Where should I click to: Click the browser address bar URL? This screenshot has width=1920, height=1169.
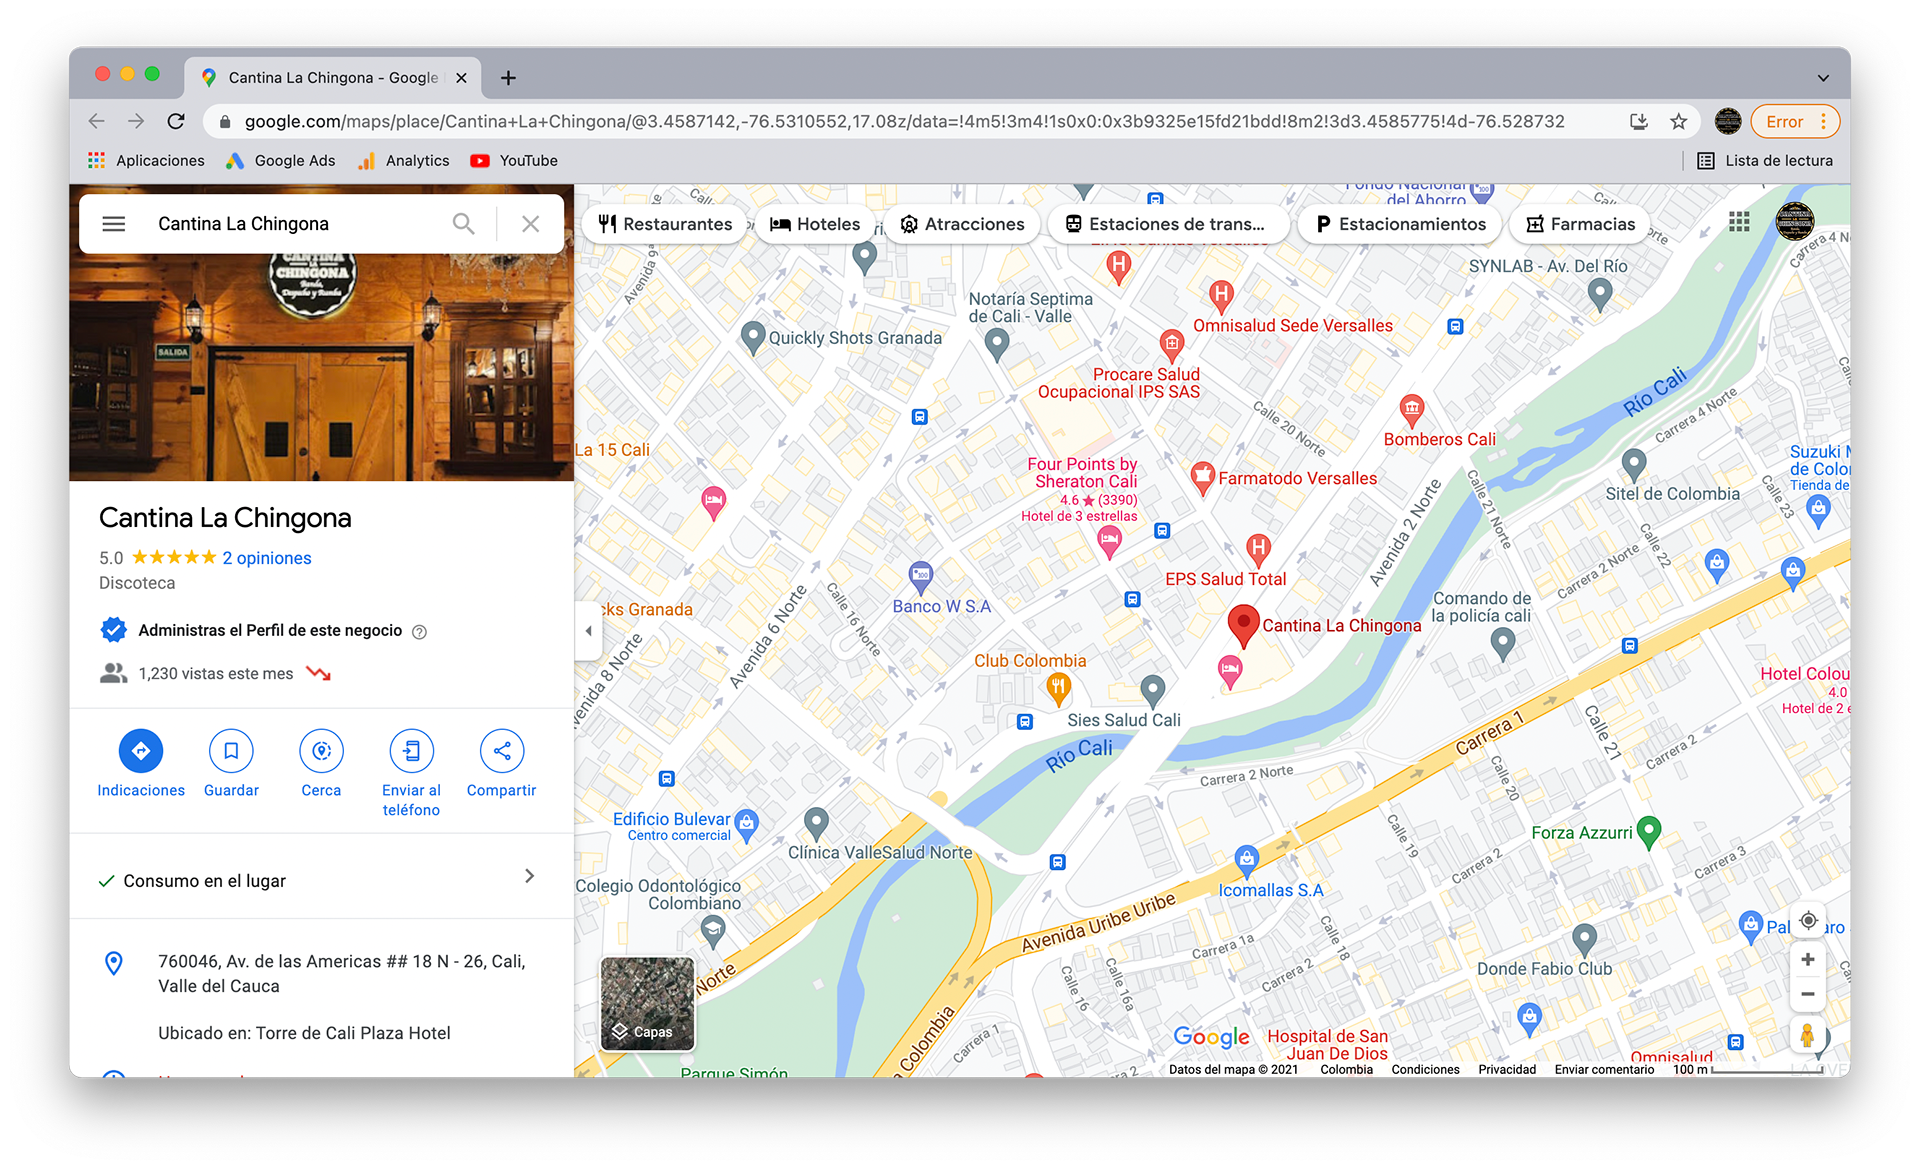(x=904, y=122)
